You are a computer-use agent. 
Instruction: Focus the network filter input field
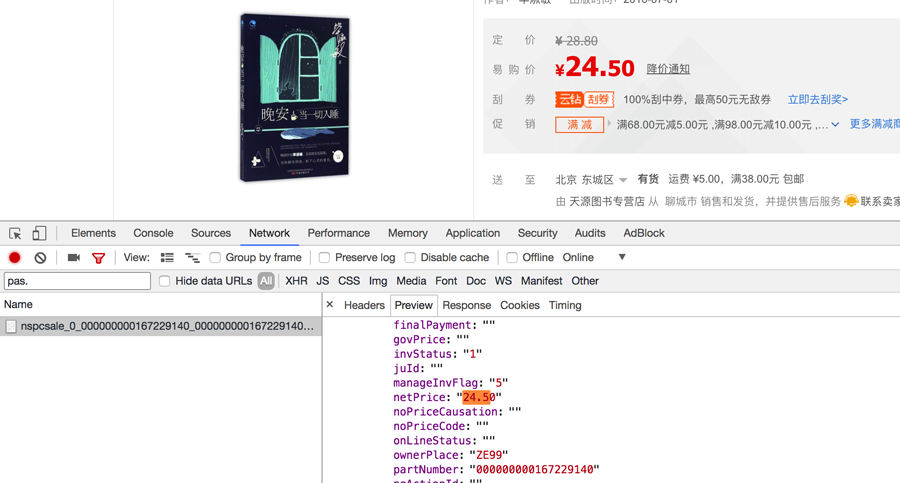coord(77,281)
